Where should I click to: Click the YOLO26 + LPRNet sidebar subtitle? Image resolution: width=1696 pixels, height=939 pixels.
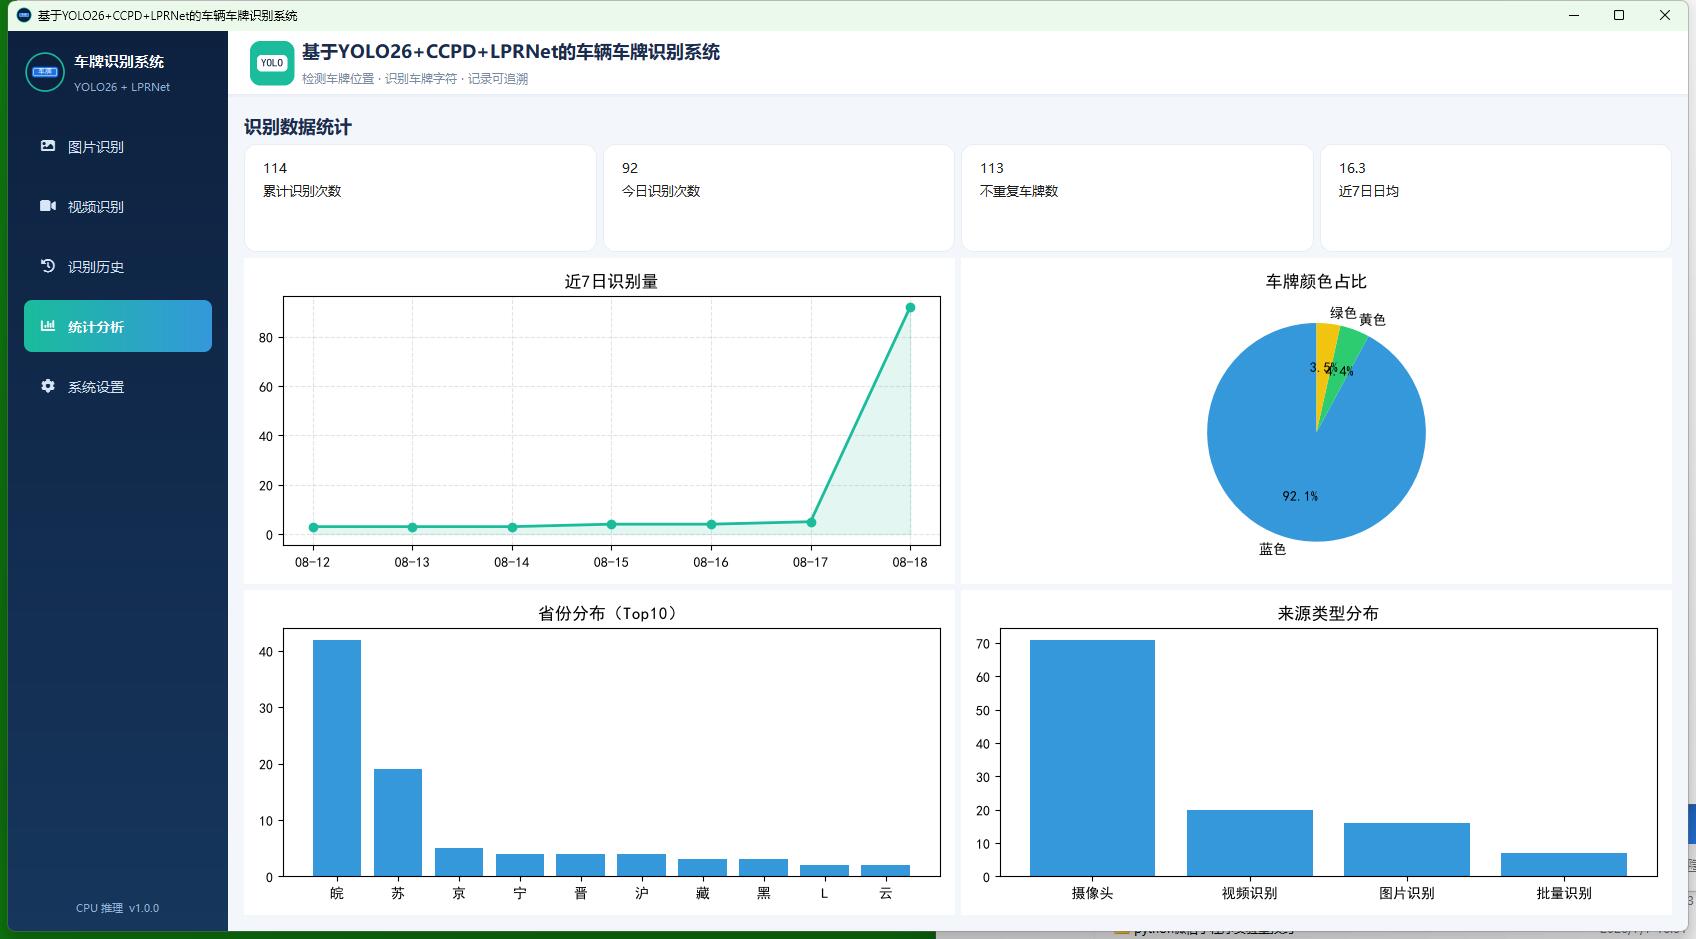(122, 87)
